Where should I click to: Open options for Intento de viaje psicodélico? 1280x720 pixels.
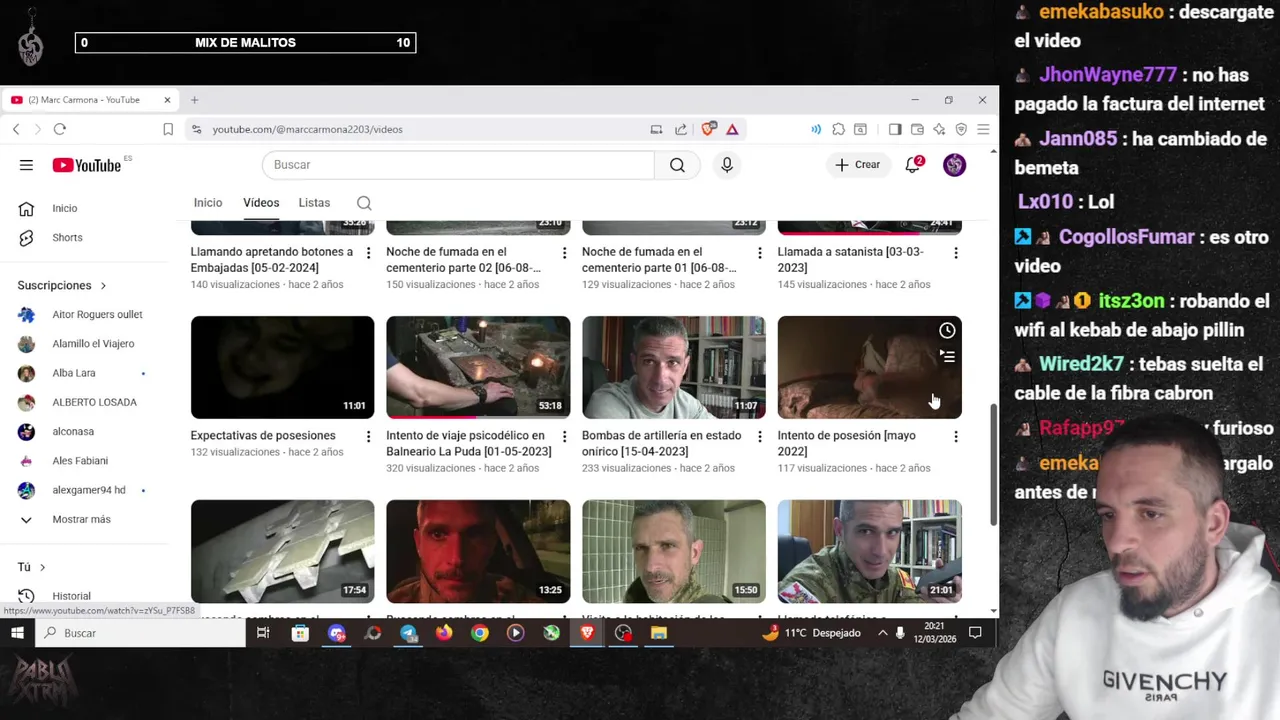pos(564,437)
